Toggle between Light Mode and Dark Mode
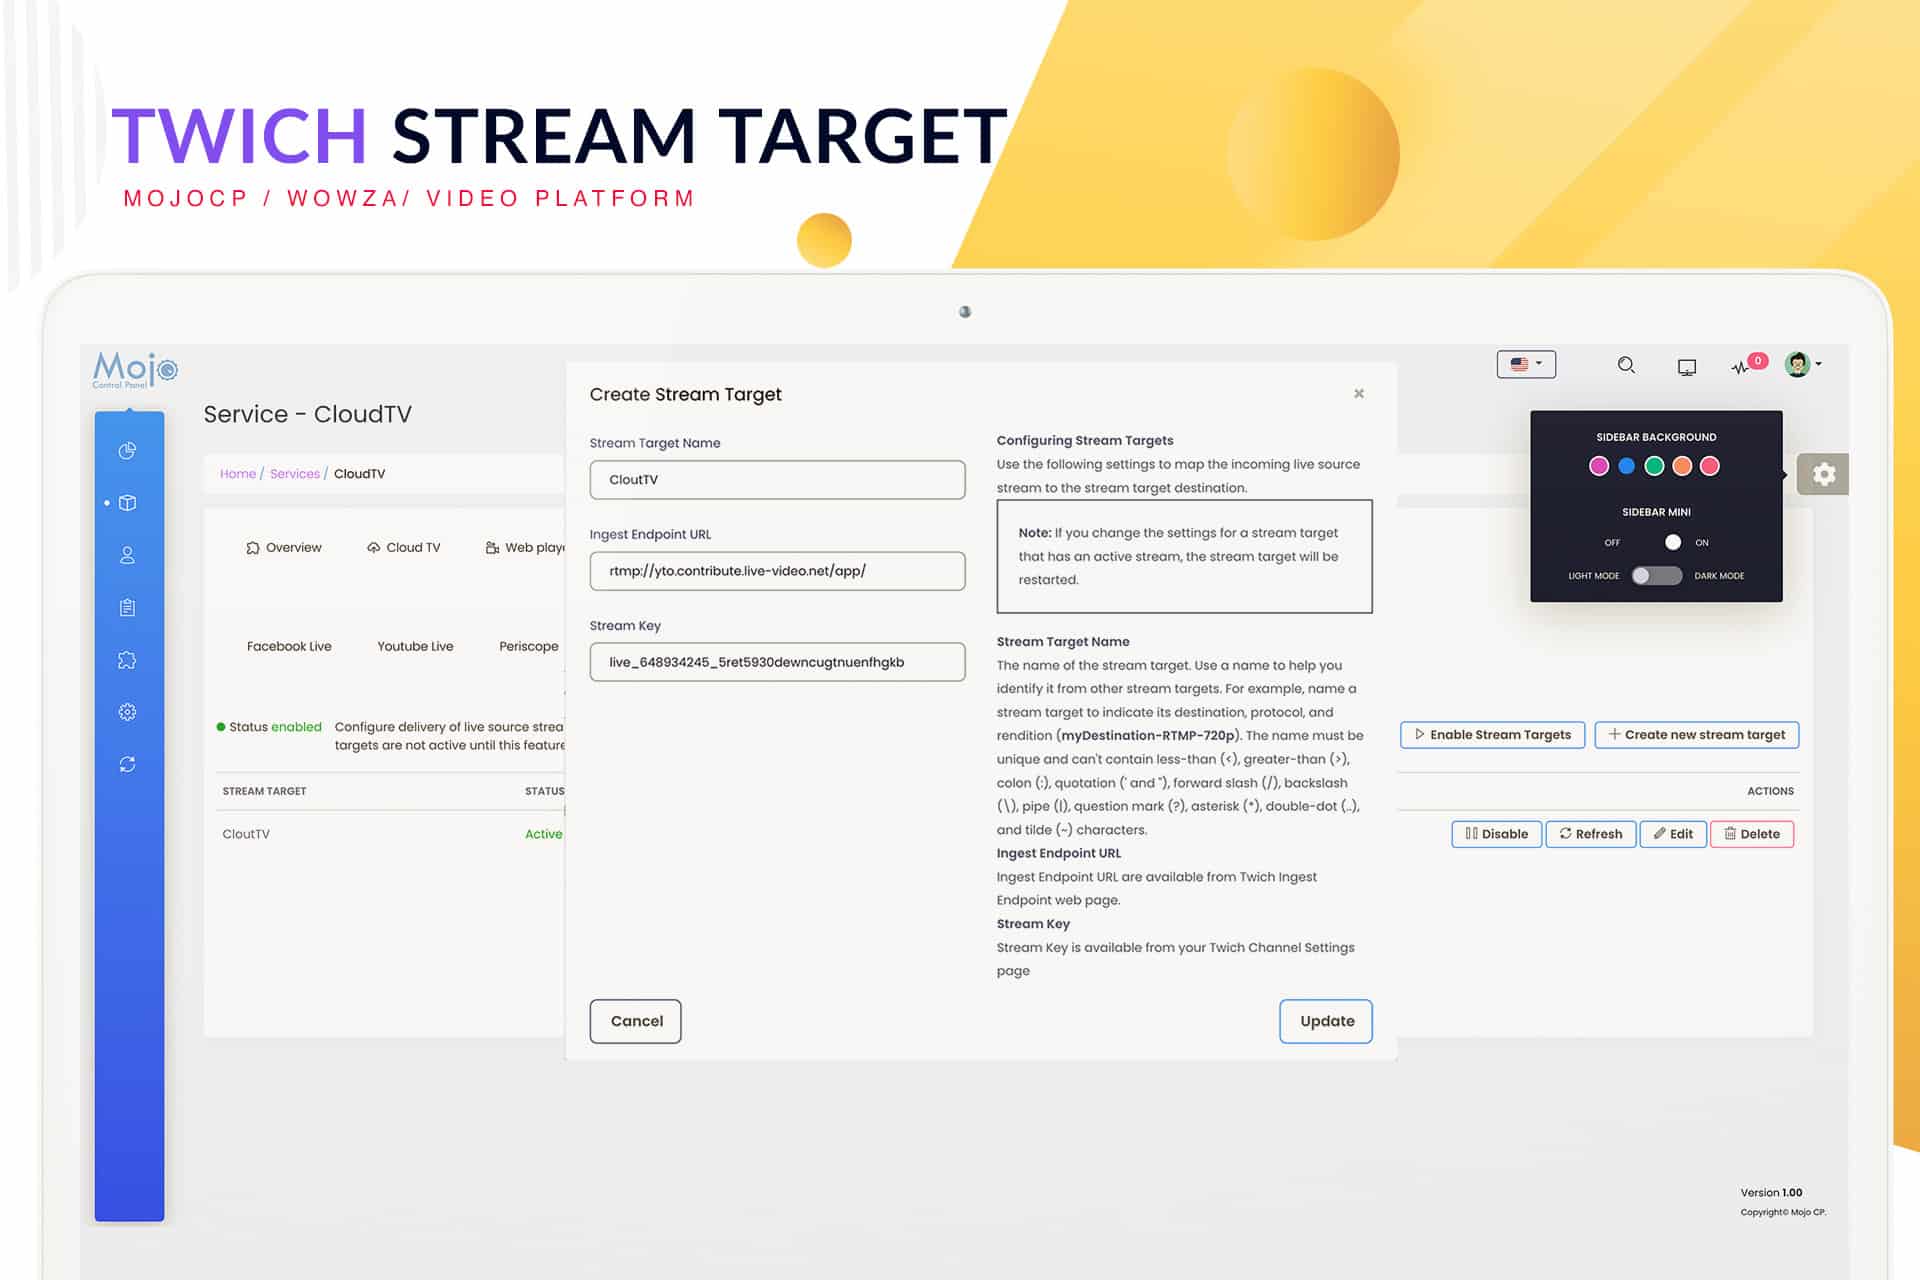 [1657, 575]
